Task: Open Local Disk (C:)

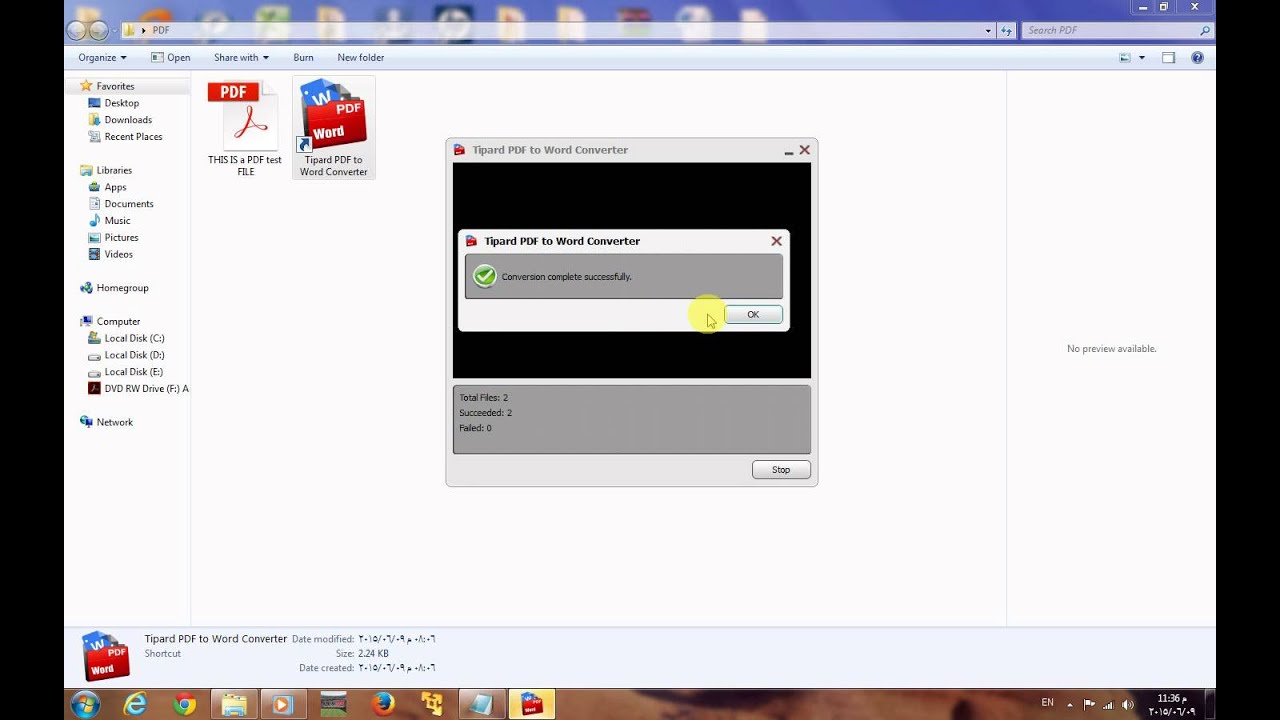Action: pos(134,338)
